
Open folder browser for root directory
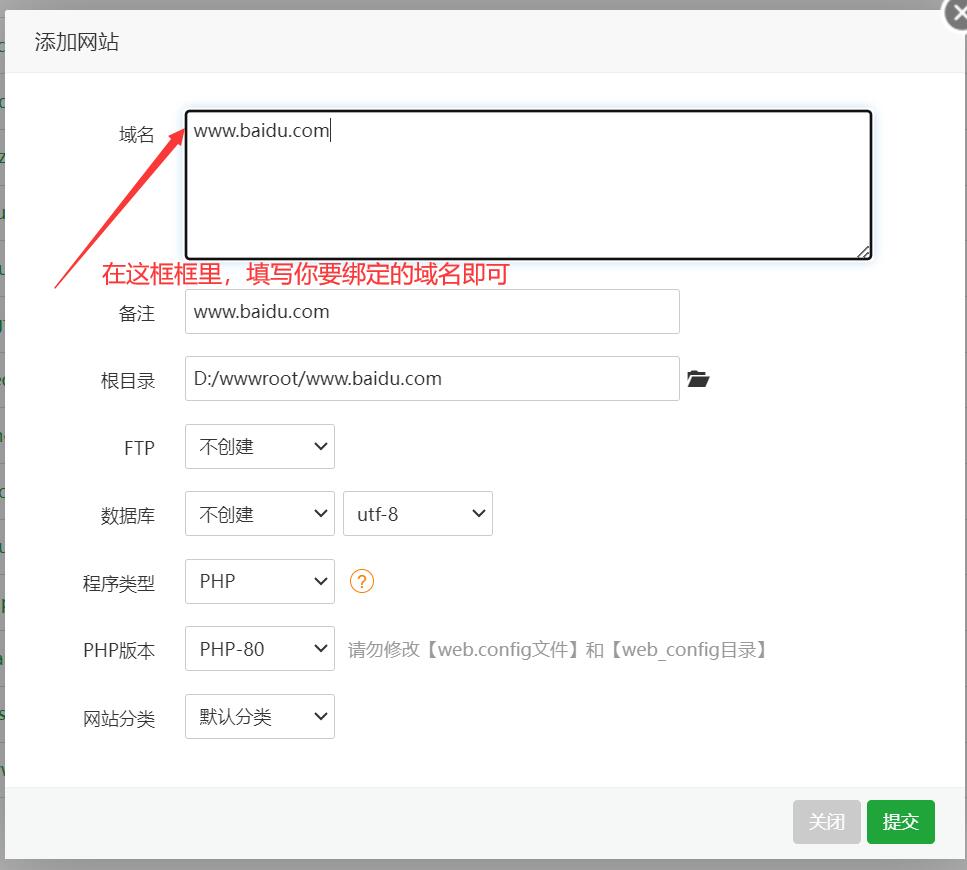pos(698,378)
